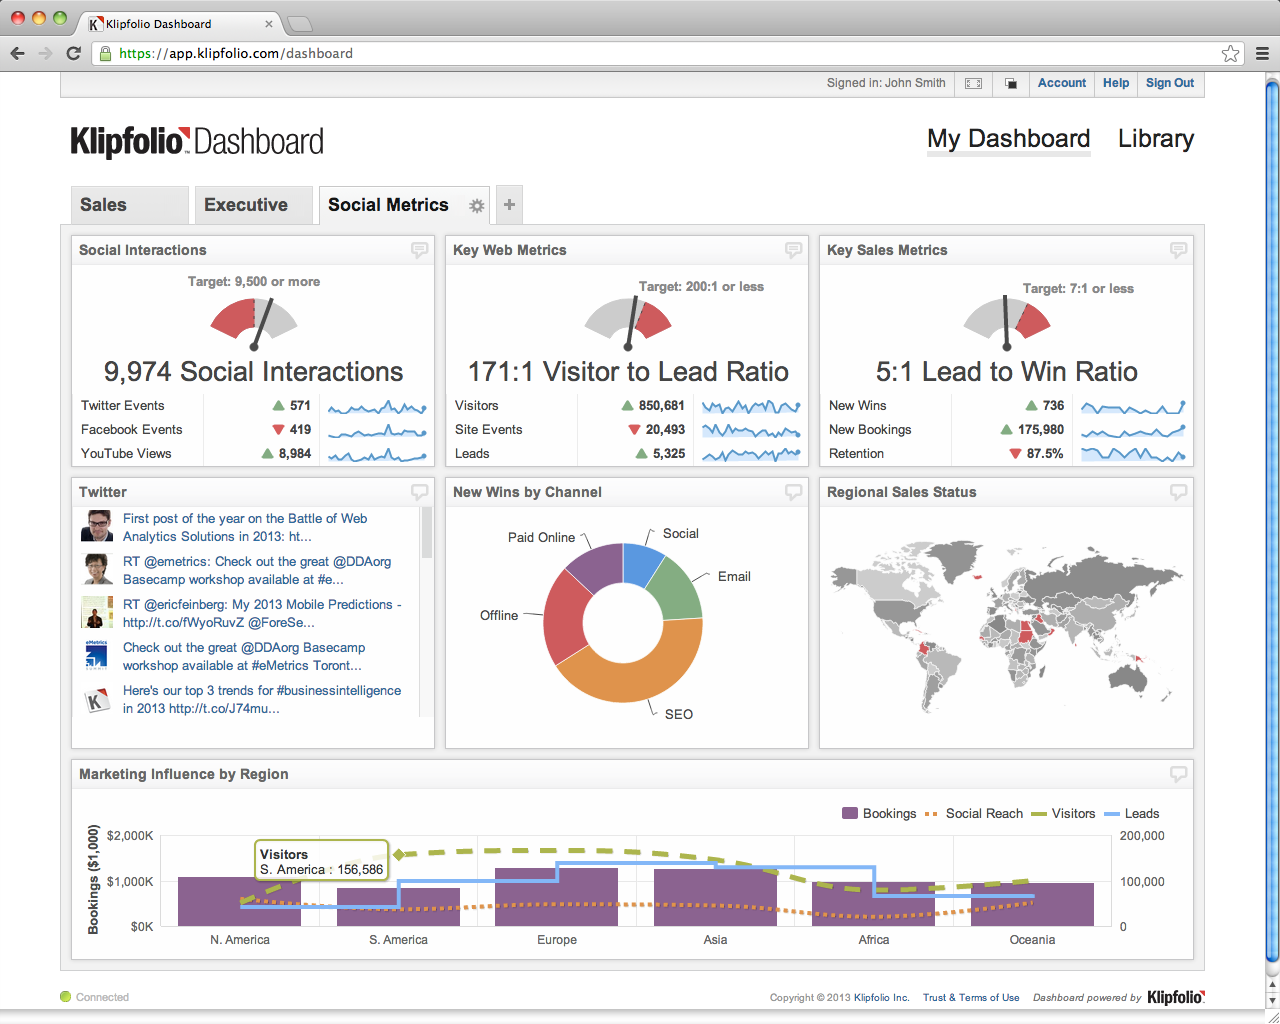Click Australia on the regional sales map
Image resolution: width=1280 pixels, height=1024 pixels.
click(x=1129, y=676)
